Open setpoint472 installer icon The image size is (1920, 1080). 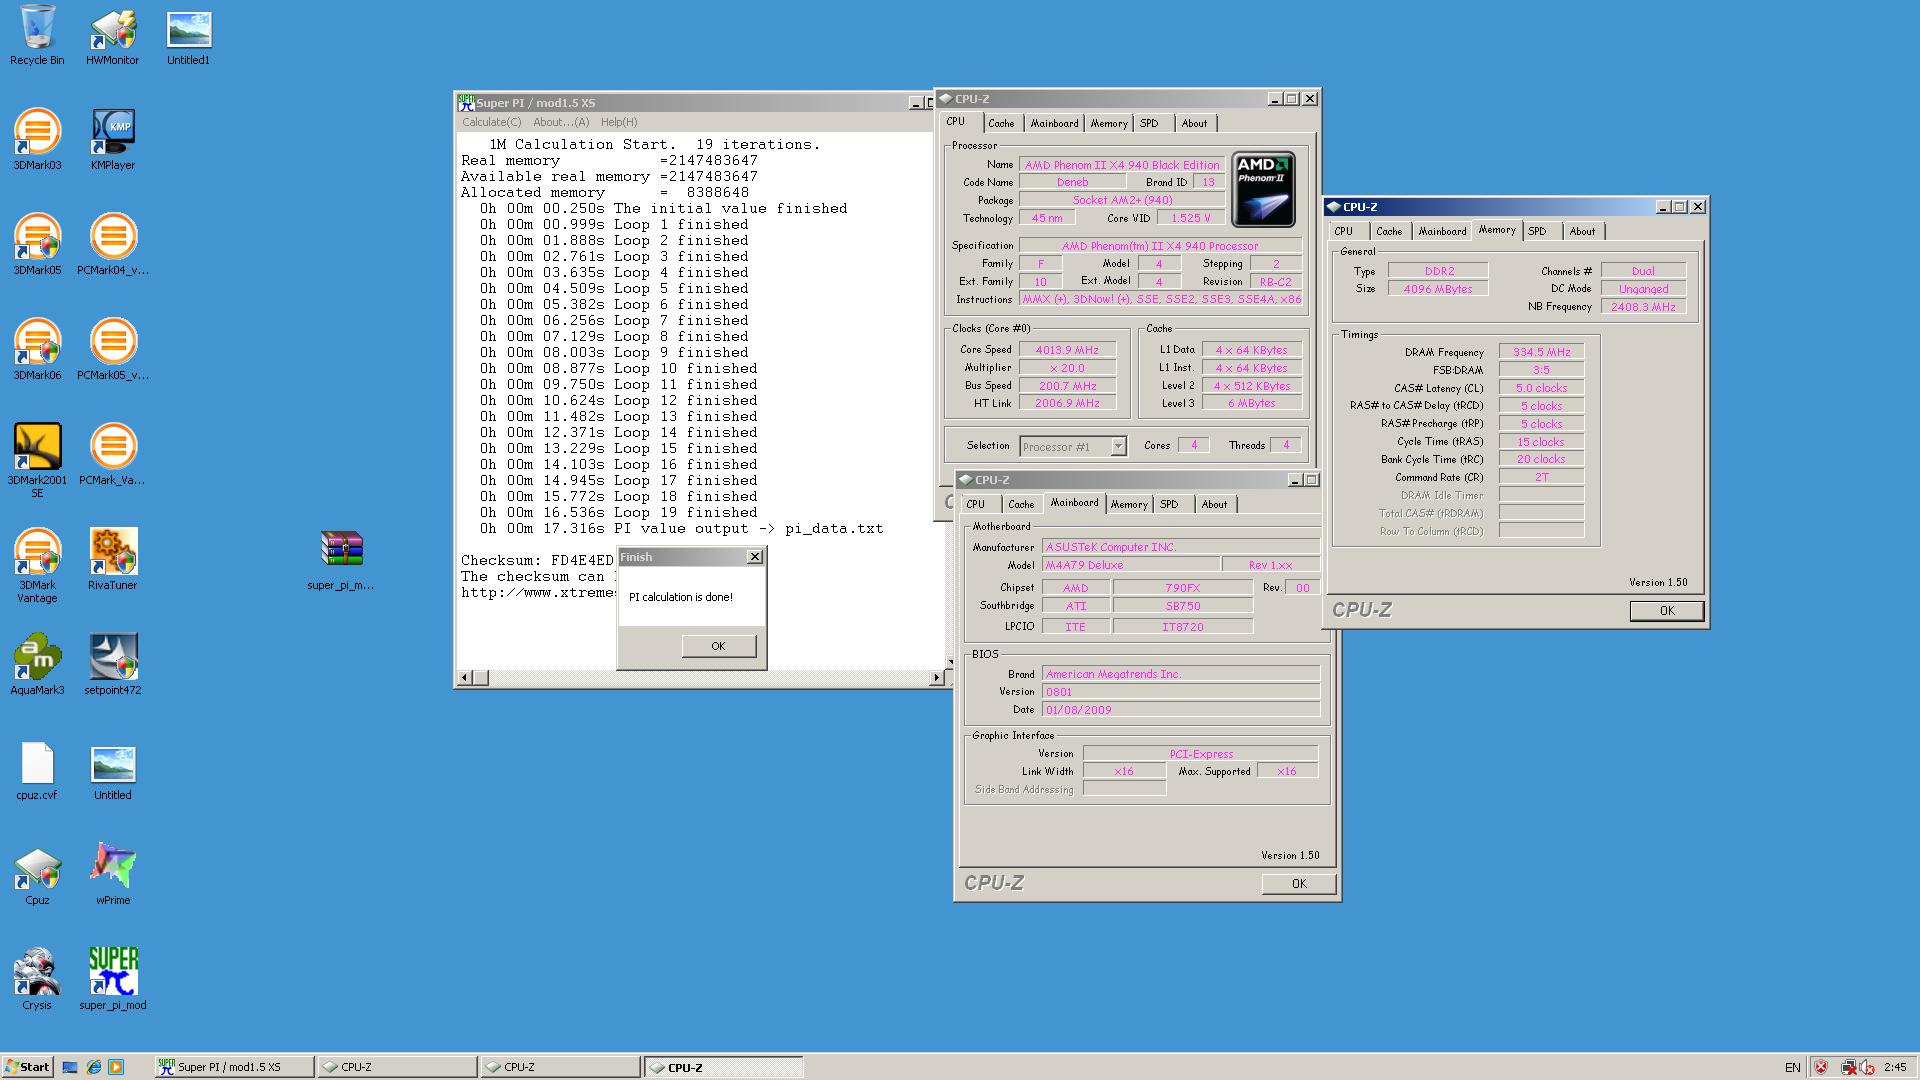click(x=112, y=664)
